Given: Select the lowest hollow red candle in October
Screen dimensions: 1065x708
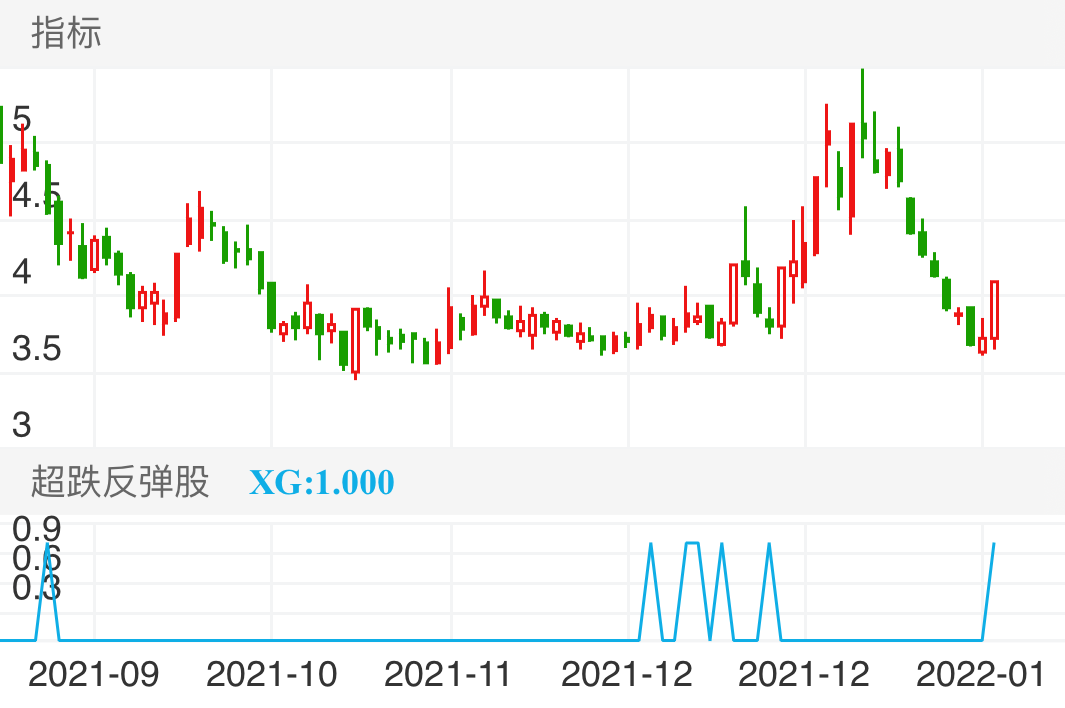Looking at the screenshot, I should click(x=355, y=340).
